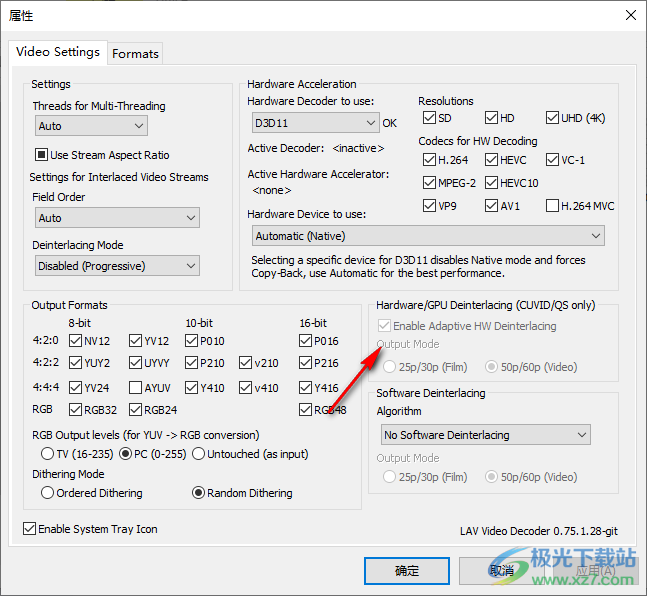Screen dimensions: 647x596
Task: Select PC (0-255) RGB output level
Action: point(125,454)
